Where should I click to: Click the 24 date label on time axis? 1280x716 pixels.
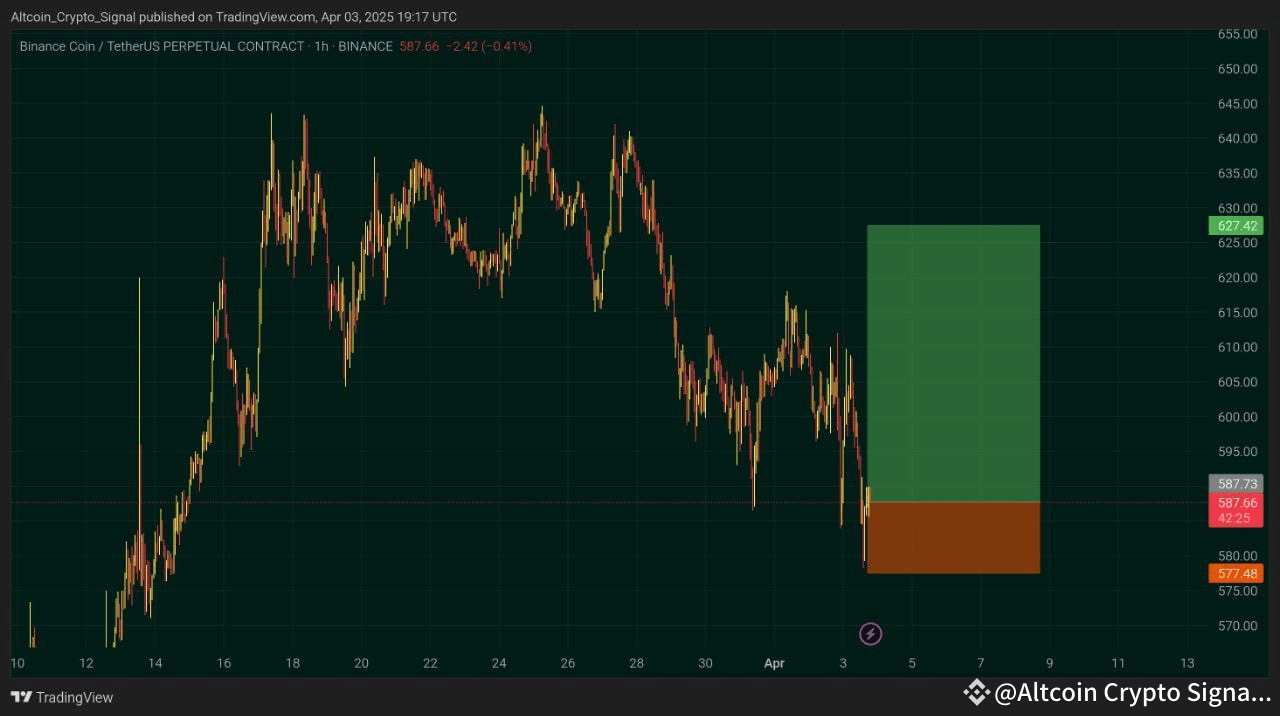click(x=499, y=663)
